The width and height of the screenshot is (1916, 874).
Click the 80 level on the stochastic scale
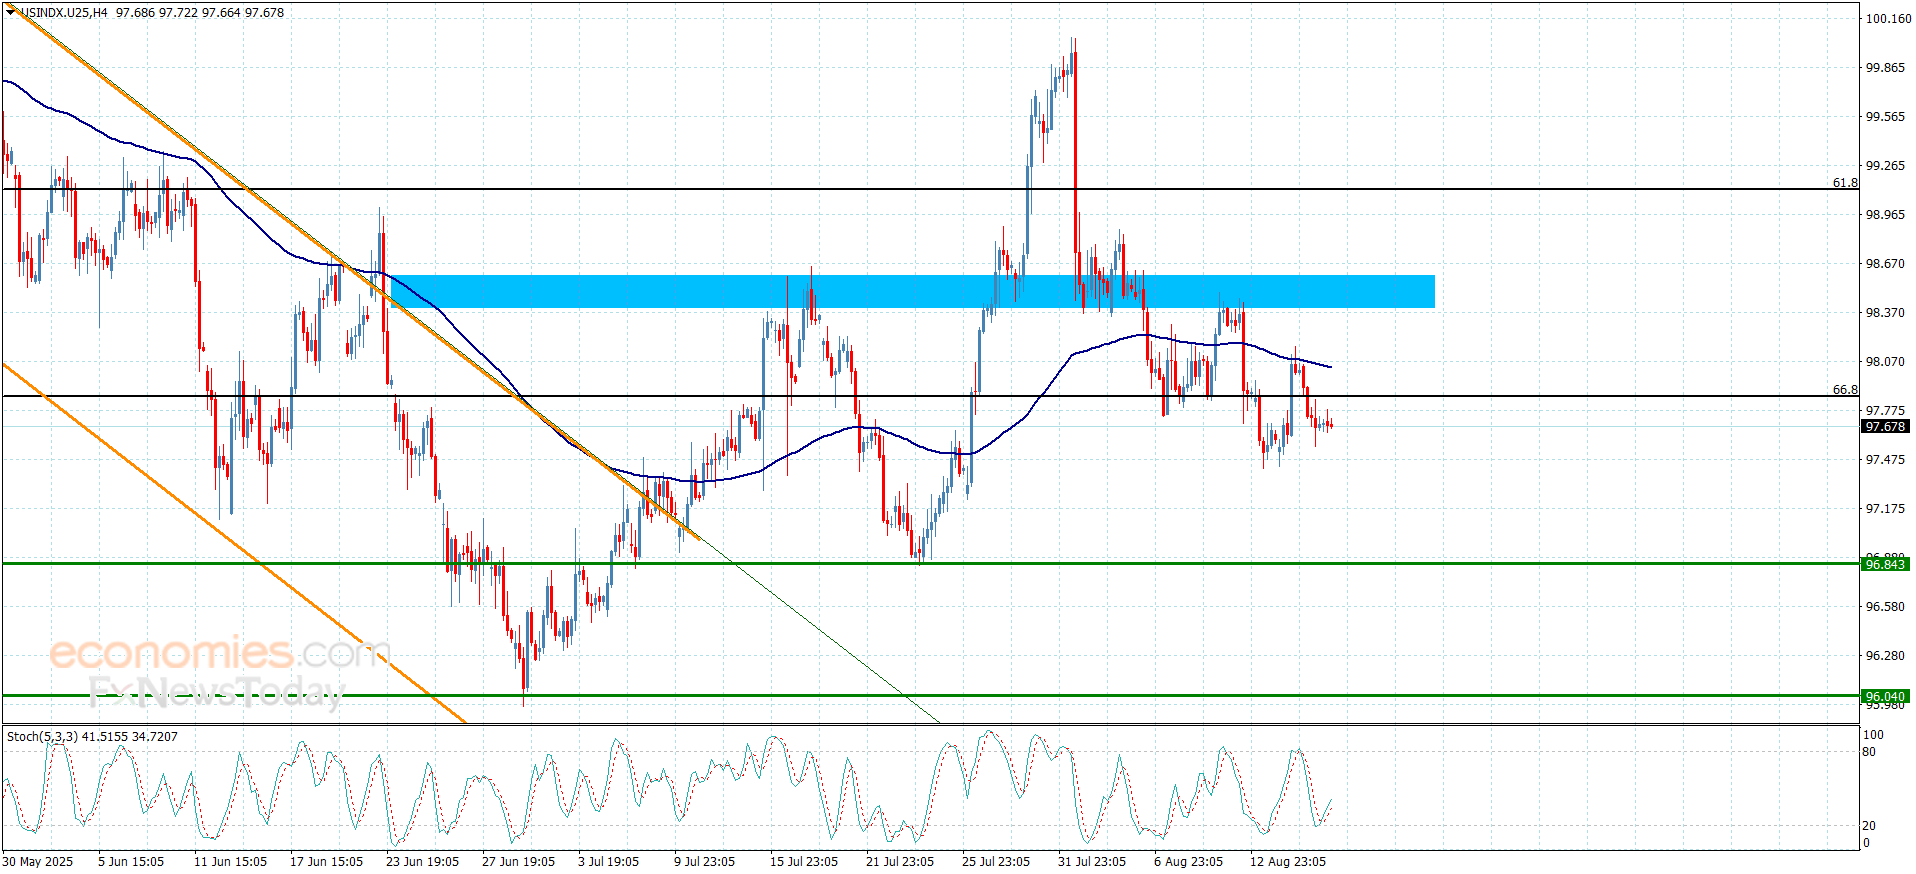click(1869, 752)
